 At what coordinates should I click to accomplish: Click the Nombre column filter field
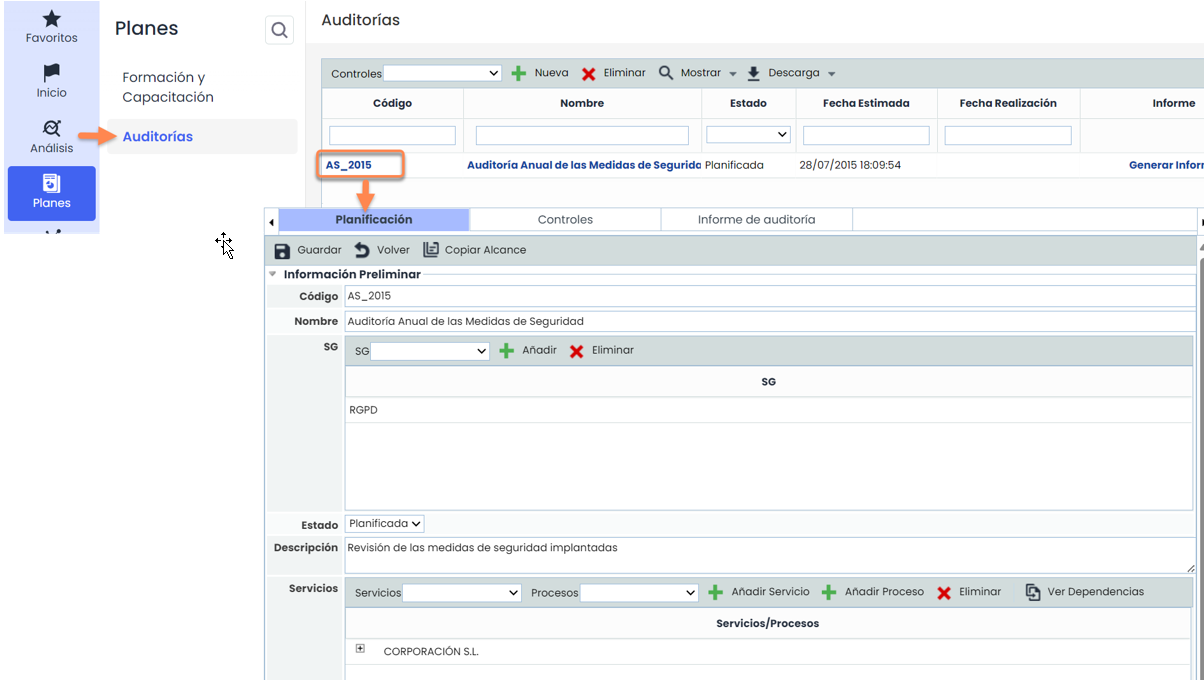pos(582,134)
